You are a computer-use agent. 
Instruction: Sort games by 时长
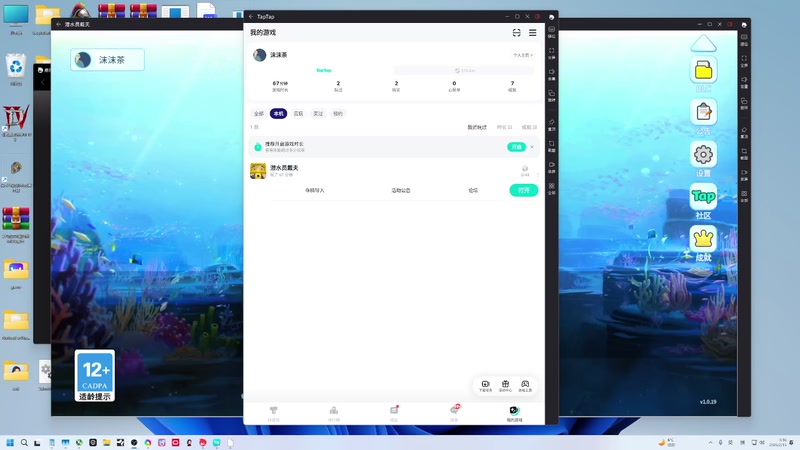coord(504,127)
